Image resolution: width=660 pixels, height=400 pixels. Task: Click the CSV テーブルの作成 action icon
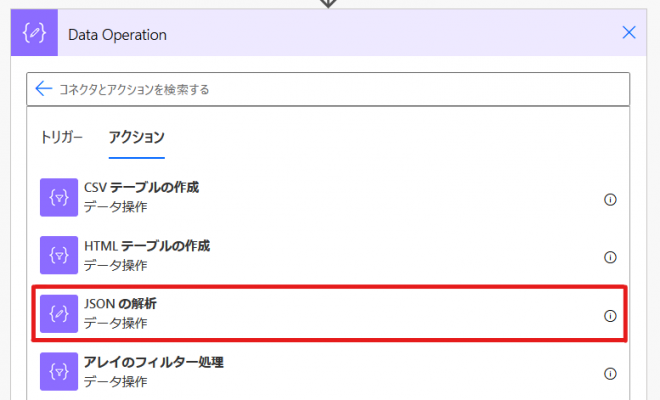click(59, 198)
